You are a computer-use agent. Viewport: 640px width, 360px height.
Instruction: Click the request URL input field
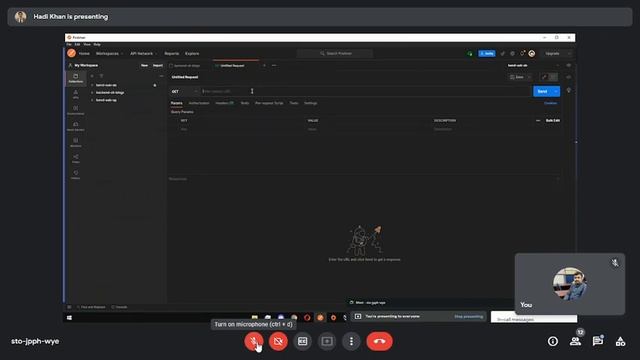tap(365, 91)
